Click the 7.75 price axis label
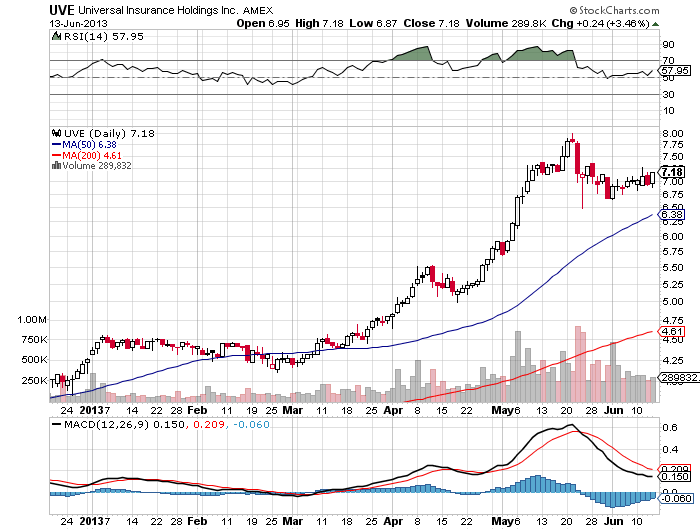 point(673,145)
